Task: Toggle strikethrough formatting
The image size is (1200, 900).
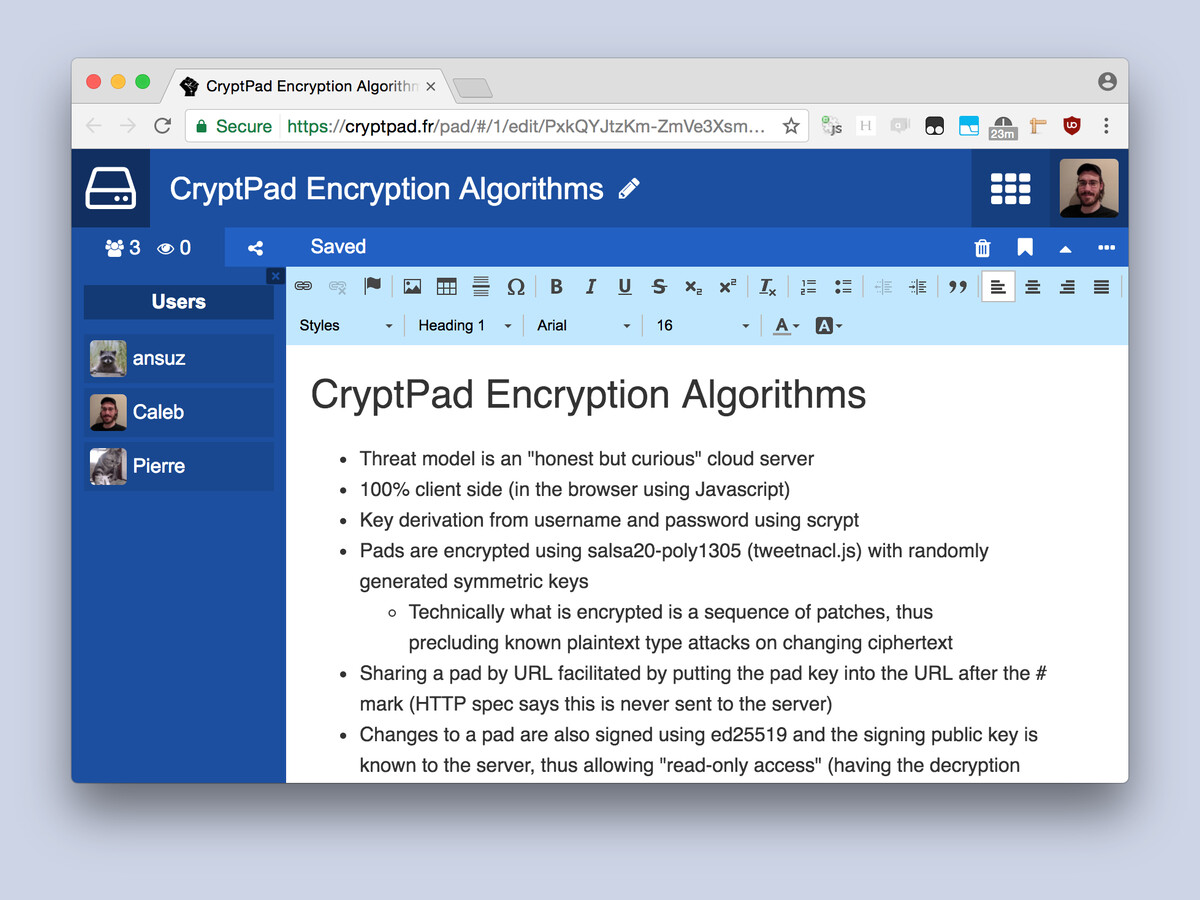Action: [x=659, y=287]
